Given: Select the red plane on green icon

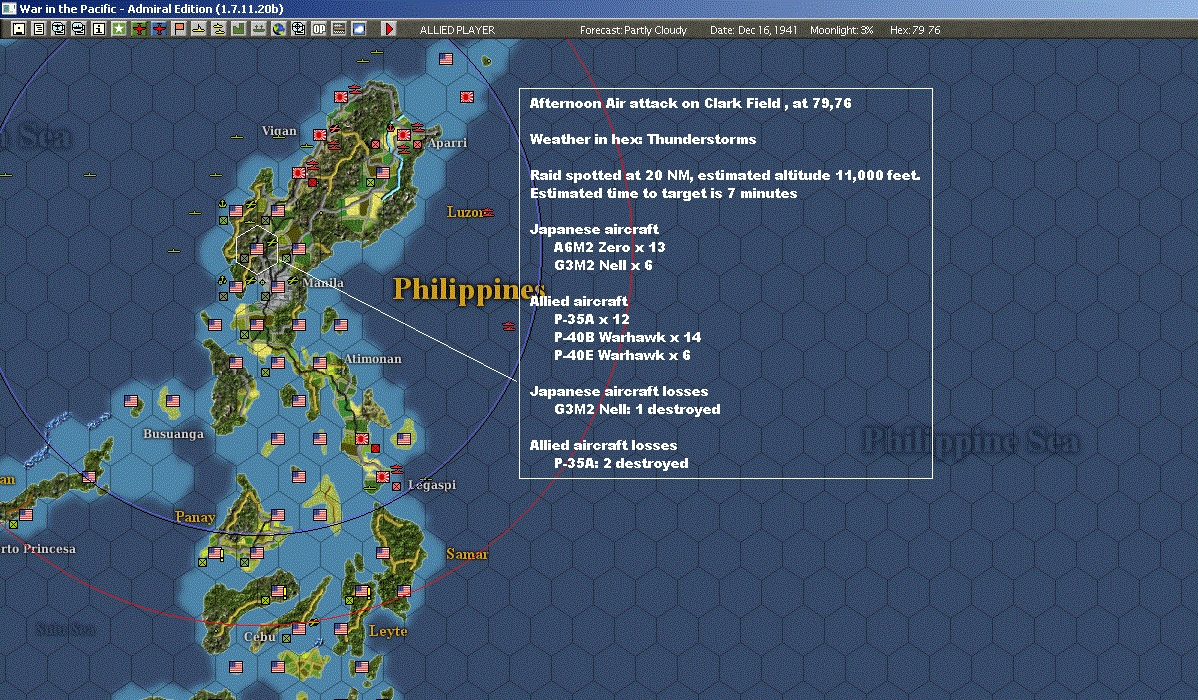Looking at the screenshot, I should coord(139,29).
